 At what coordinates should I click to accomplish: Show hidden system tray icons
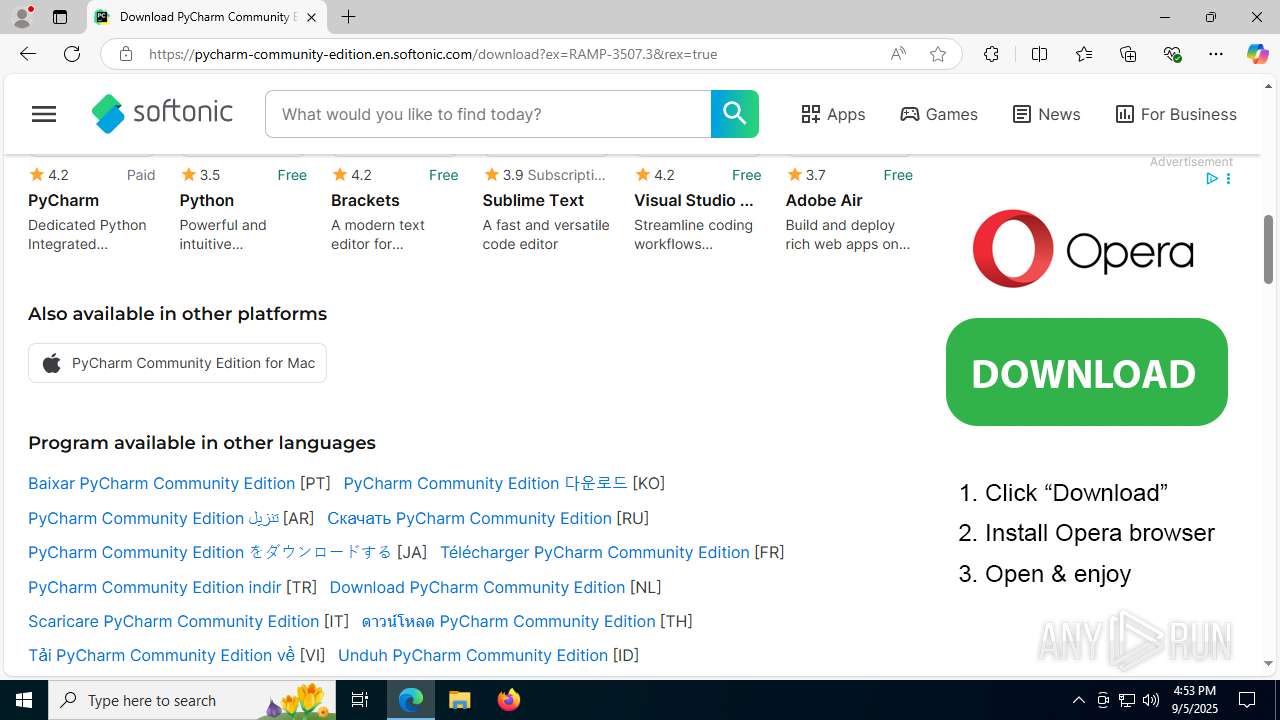1078,700
